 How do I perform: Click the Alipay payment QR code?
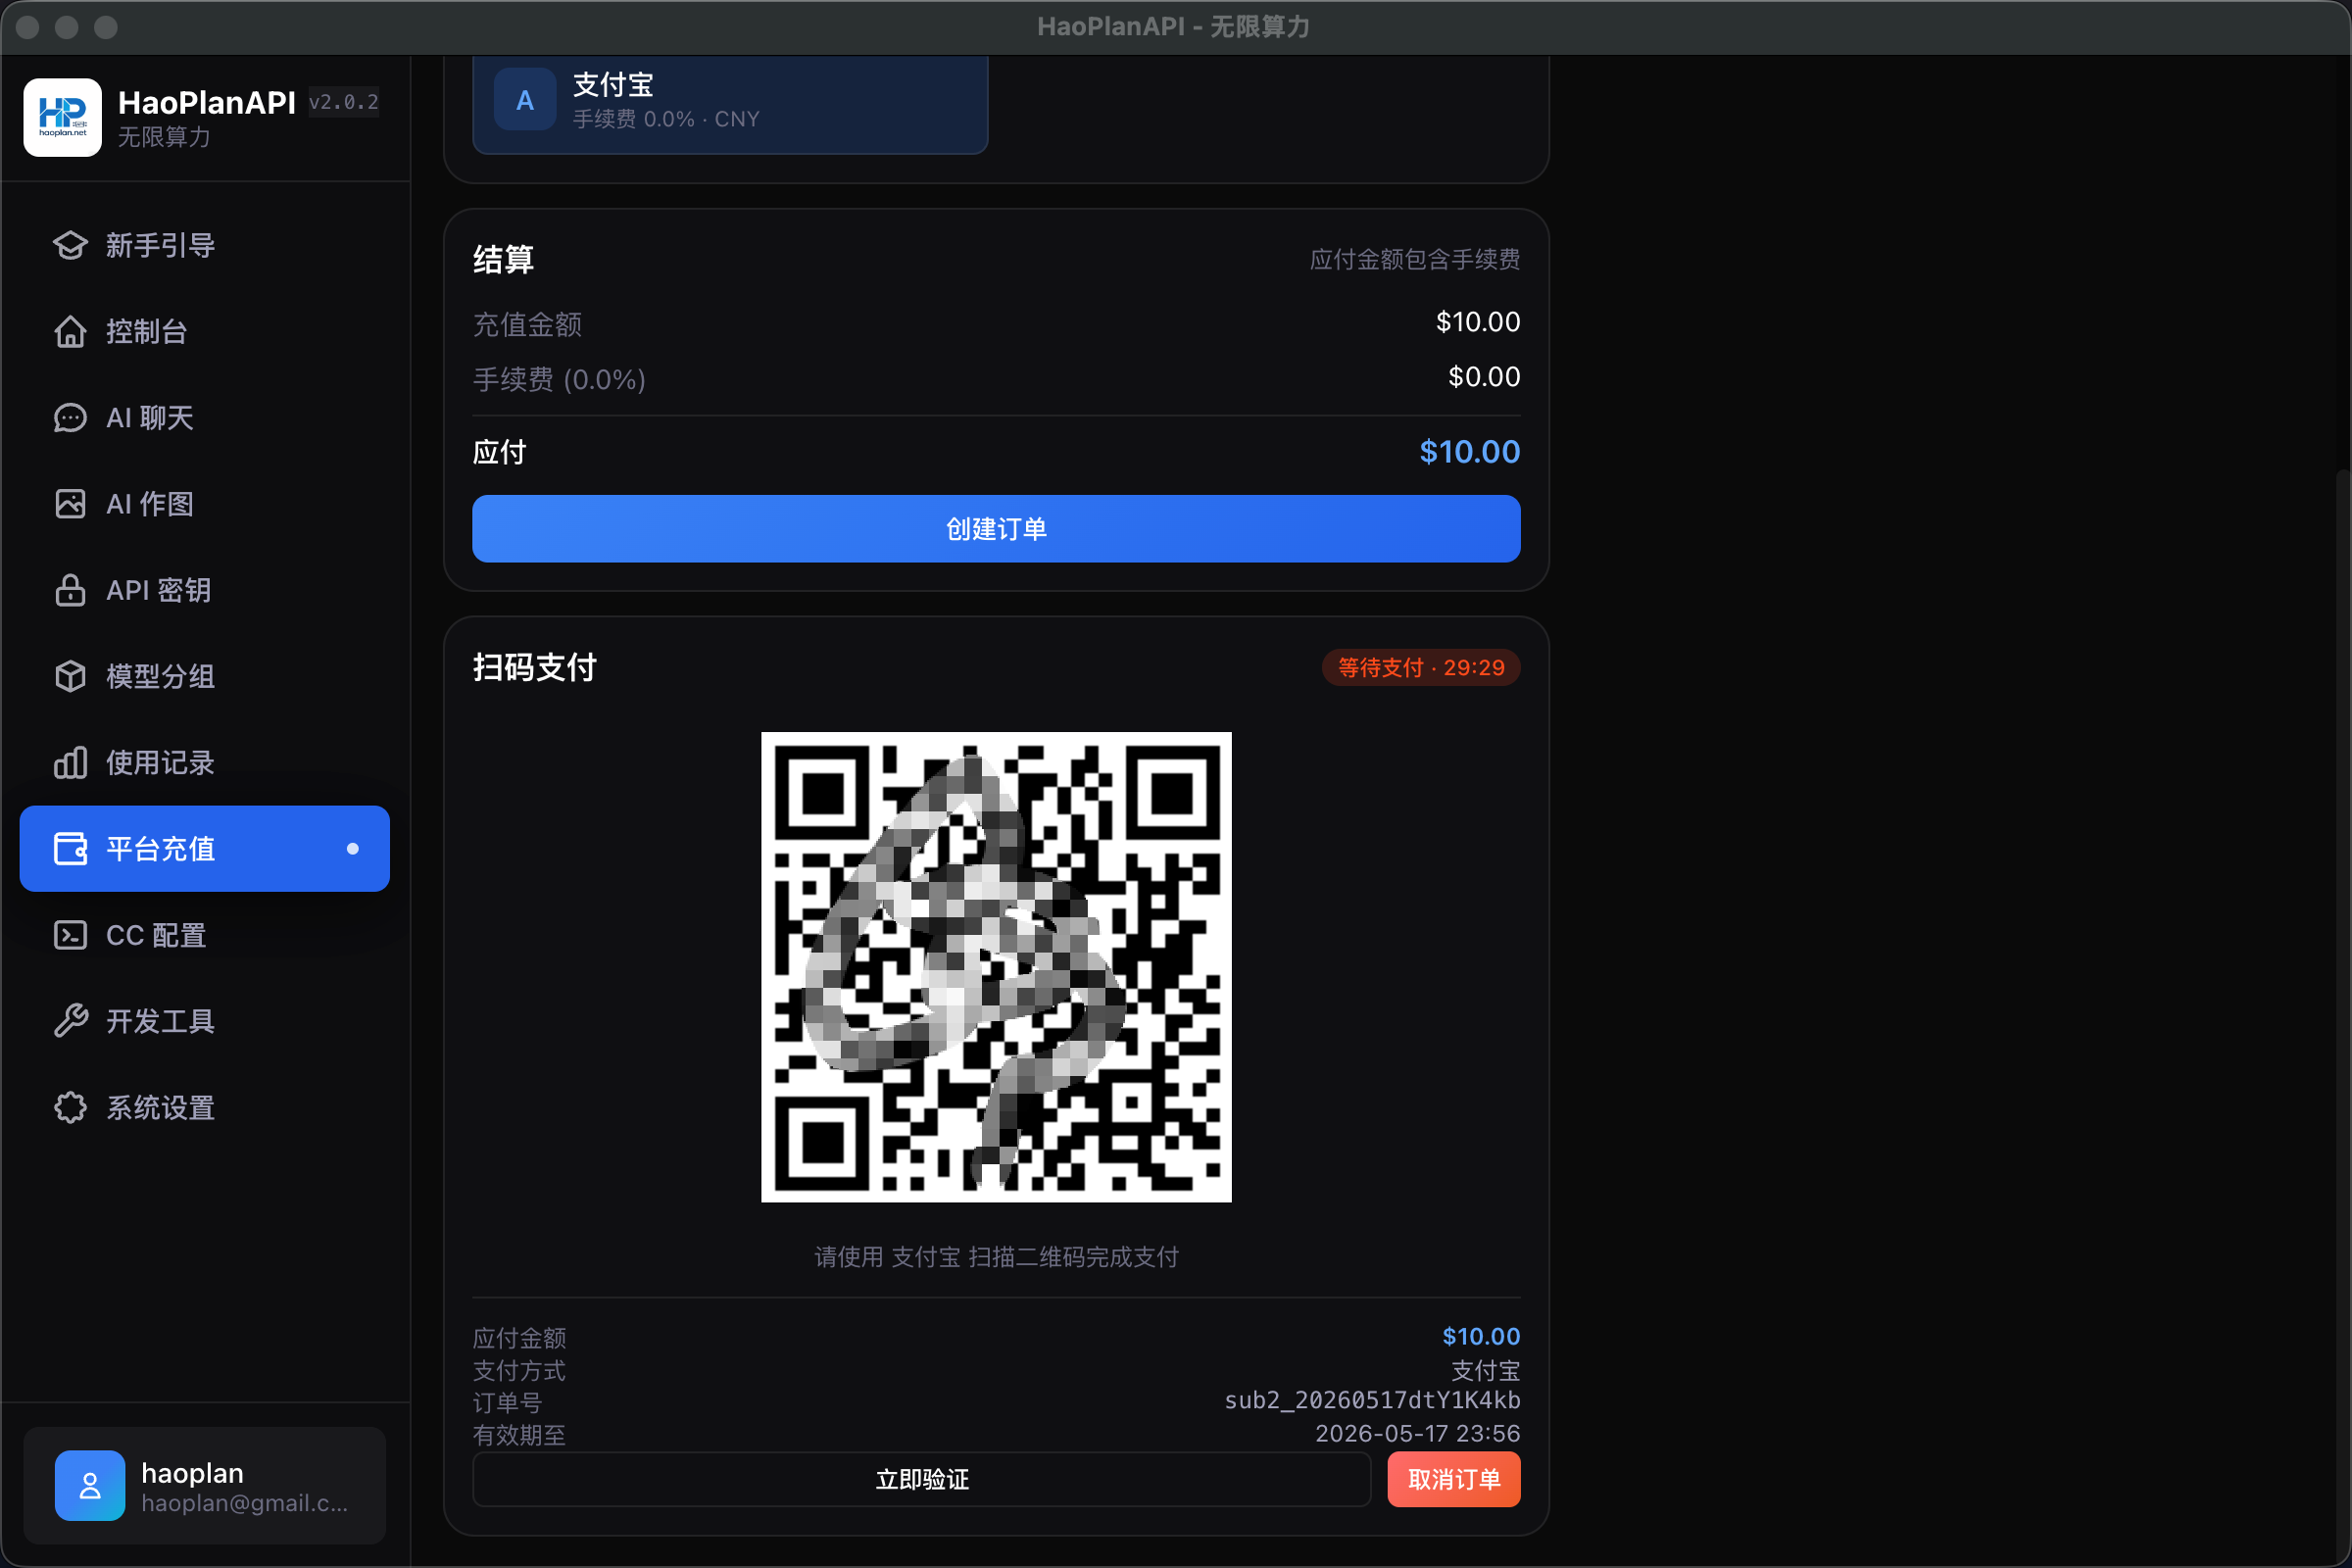coord(996,967)
